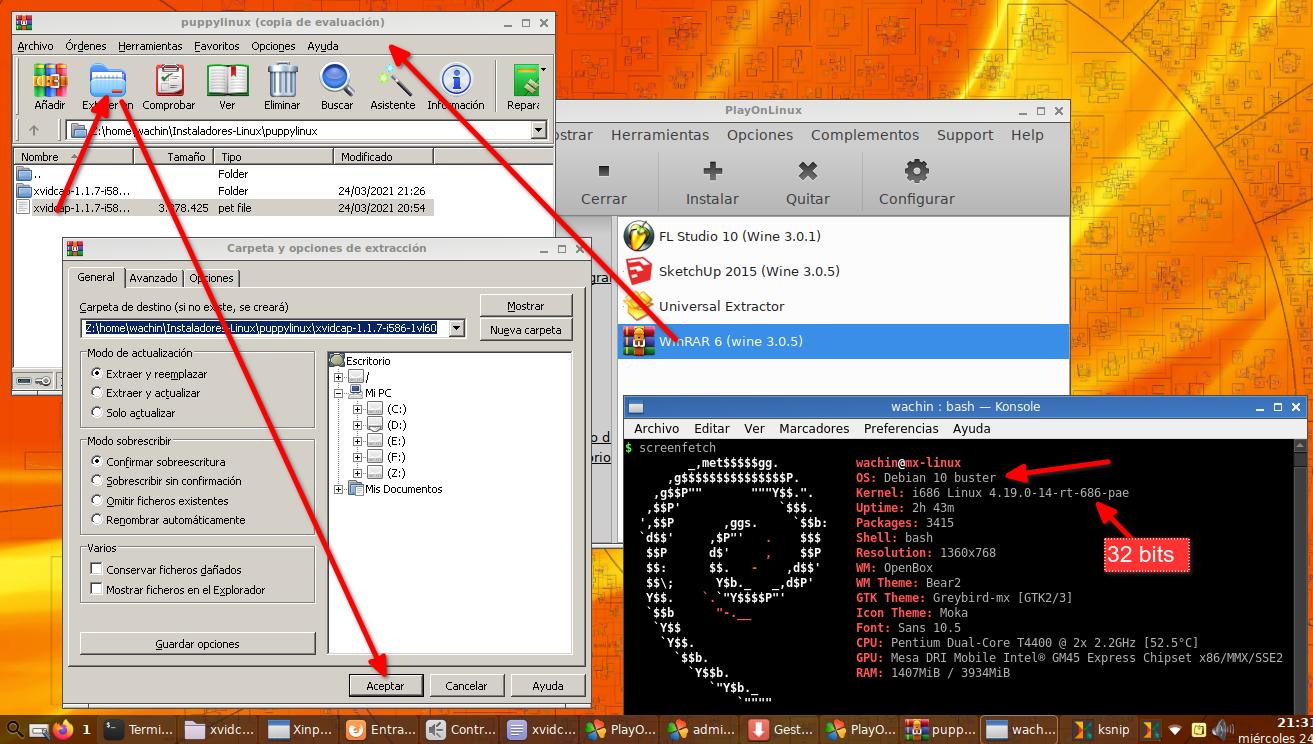Click Ayuda button in extraction dialog
The width and height of the screenshot is (1313, 744).
point(547,686)
